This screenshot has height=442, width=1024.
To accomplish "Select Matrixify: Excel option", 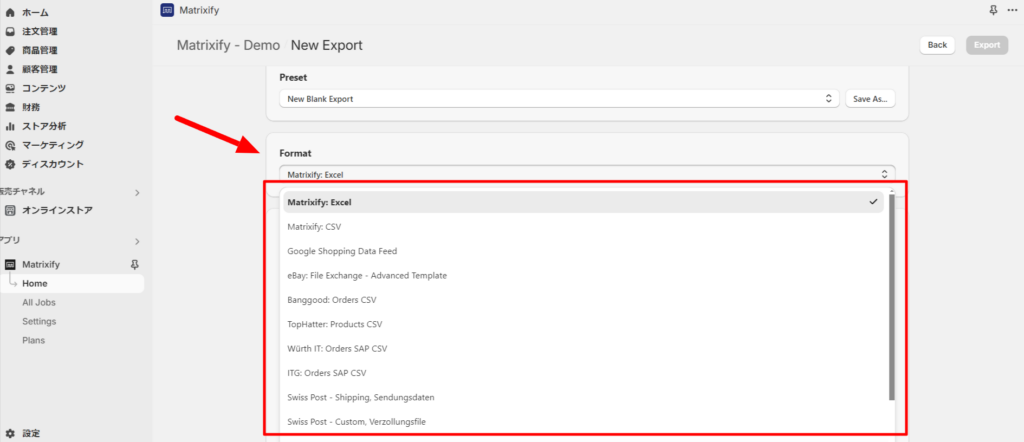I will click(583, 202).
